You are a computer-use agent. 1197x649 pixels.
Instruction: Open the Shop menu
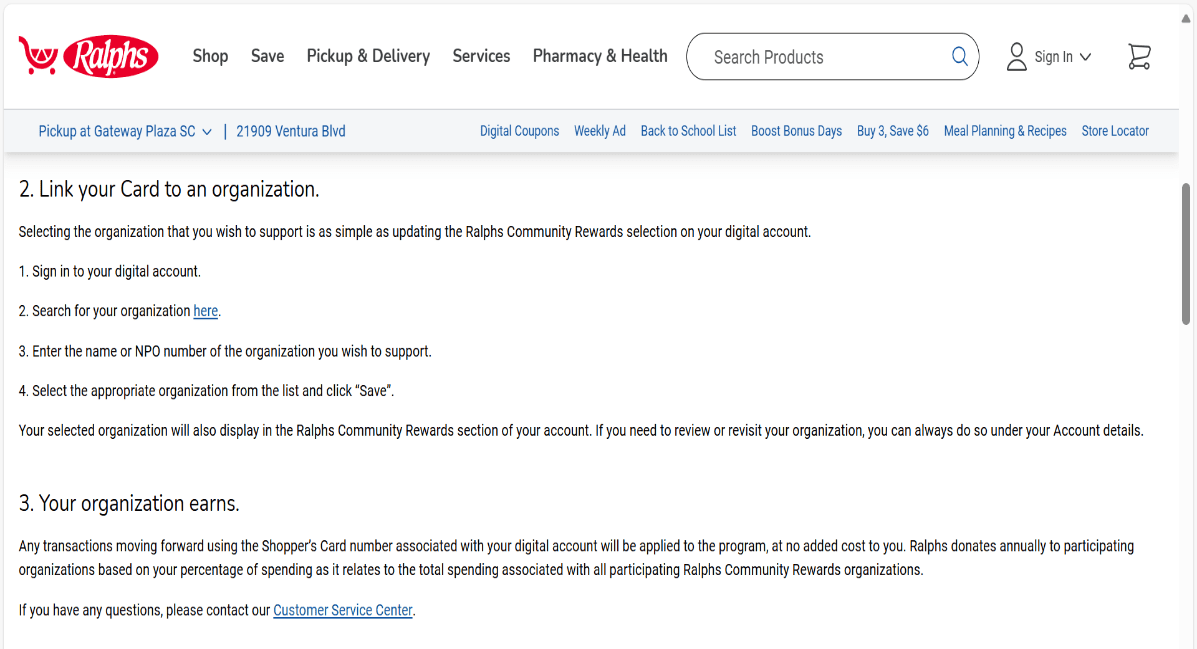click(210, 56)
